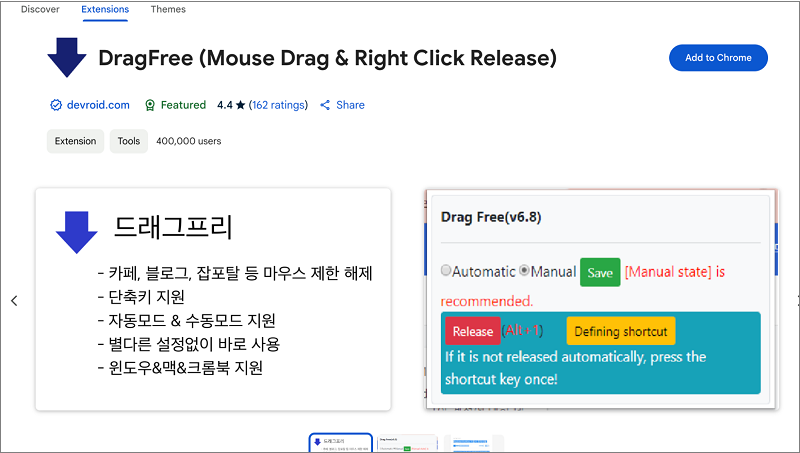Image resolution: width=800 pixels, height=453 pixels.
Task: Go to the previous screenshot with left arrow
Action: [14, 300]
